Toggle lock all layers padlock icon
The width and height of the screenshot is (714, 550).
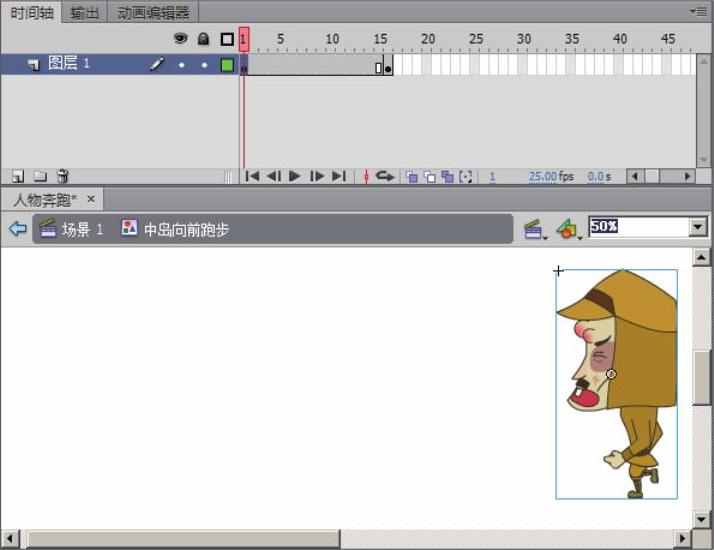click(204, 39)
